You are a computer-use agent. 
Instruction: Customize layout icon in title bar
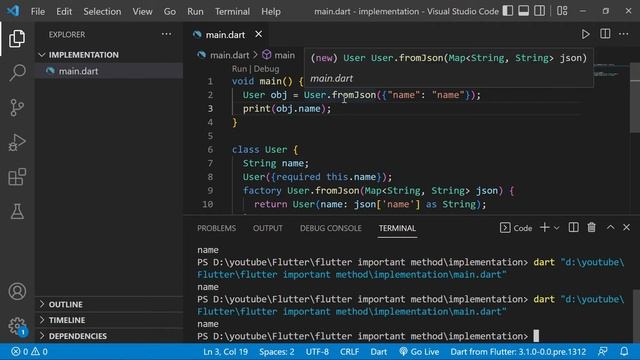(562, 11)
